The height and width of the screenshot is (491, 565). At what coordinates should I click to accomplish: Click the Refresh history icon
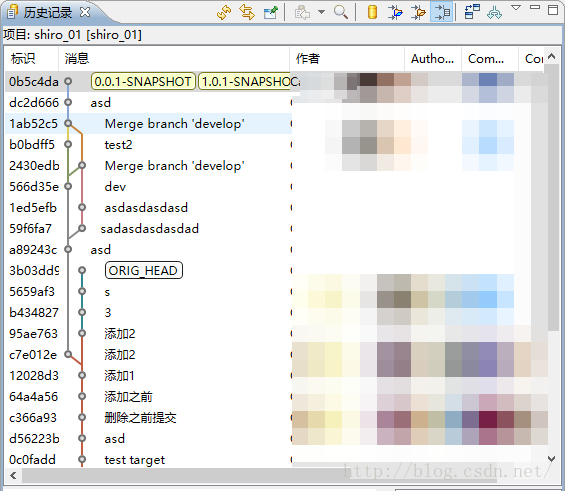click(x=224, y=12)
